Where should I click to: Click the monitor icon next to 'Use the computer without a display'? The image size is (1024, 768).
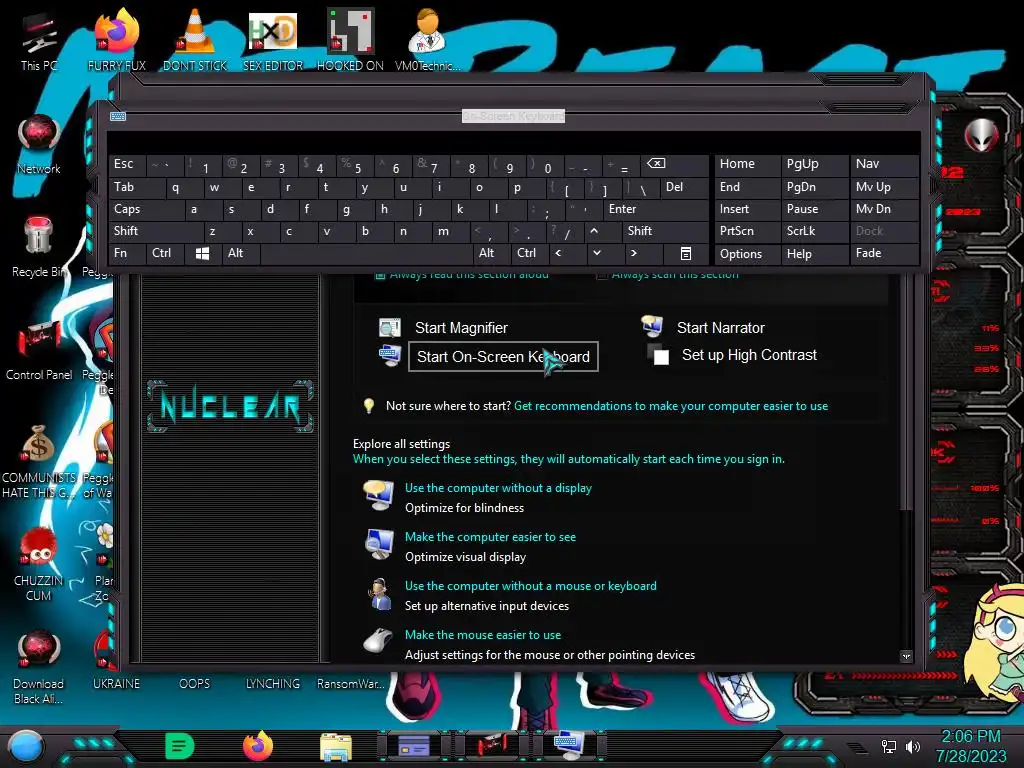(379, 495)
